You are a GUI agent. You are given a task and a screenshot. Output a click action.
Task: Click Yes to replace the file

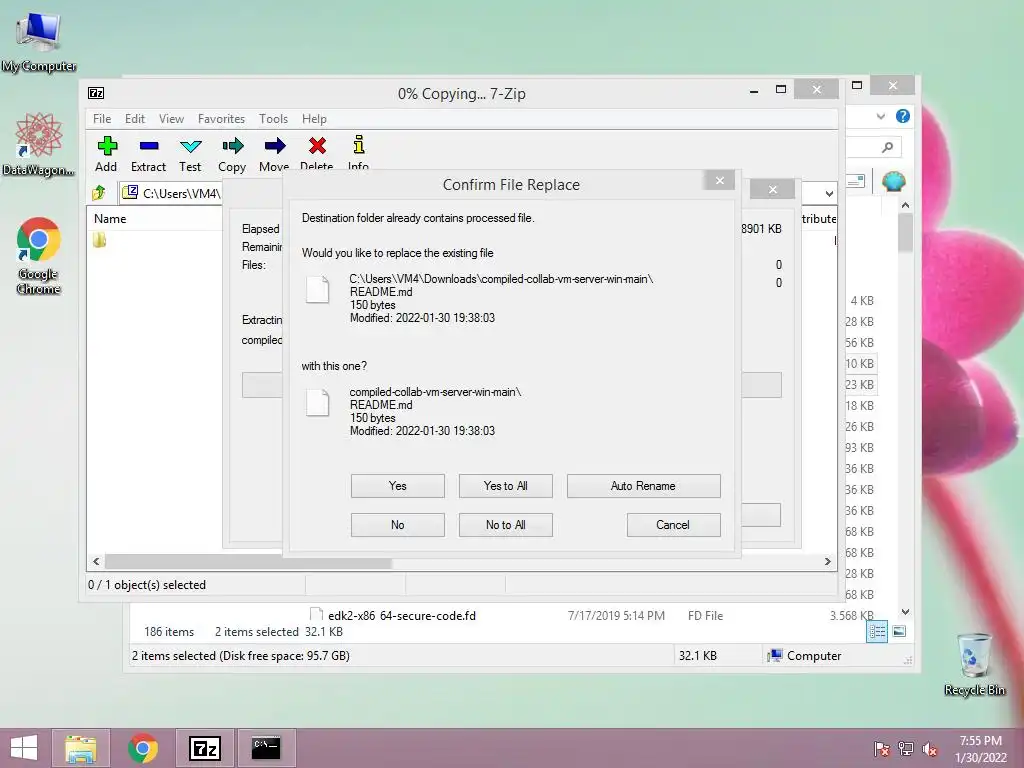click(x=398, y=486)
